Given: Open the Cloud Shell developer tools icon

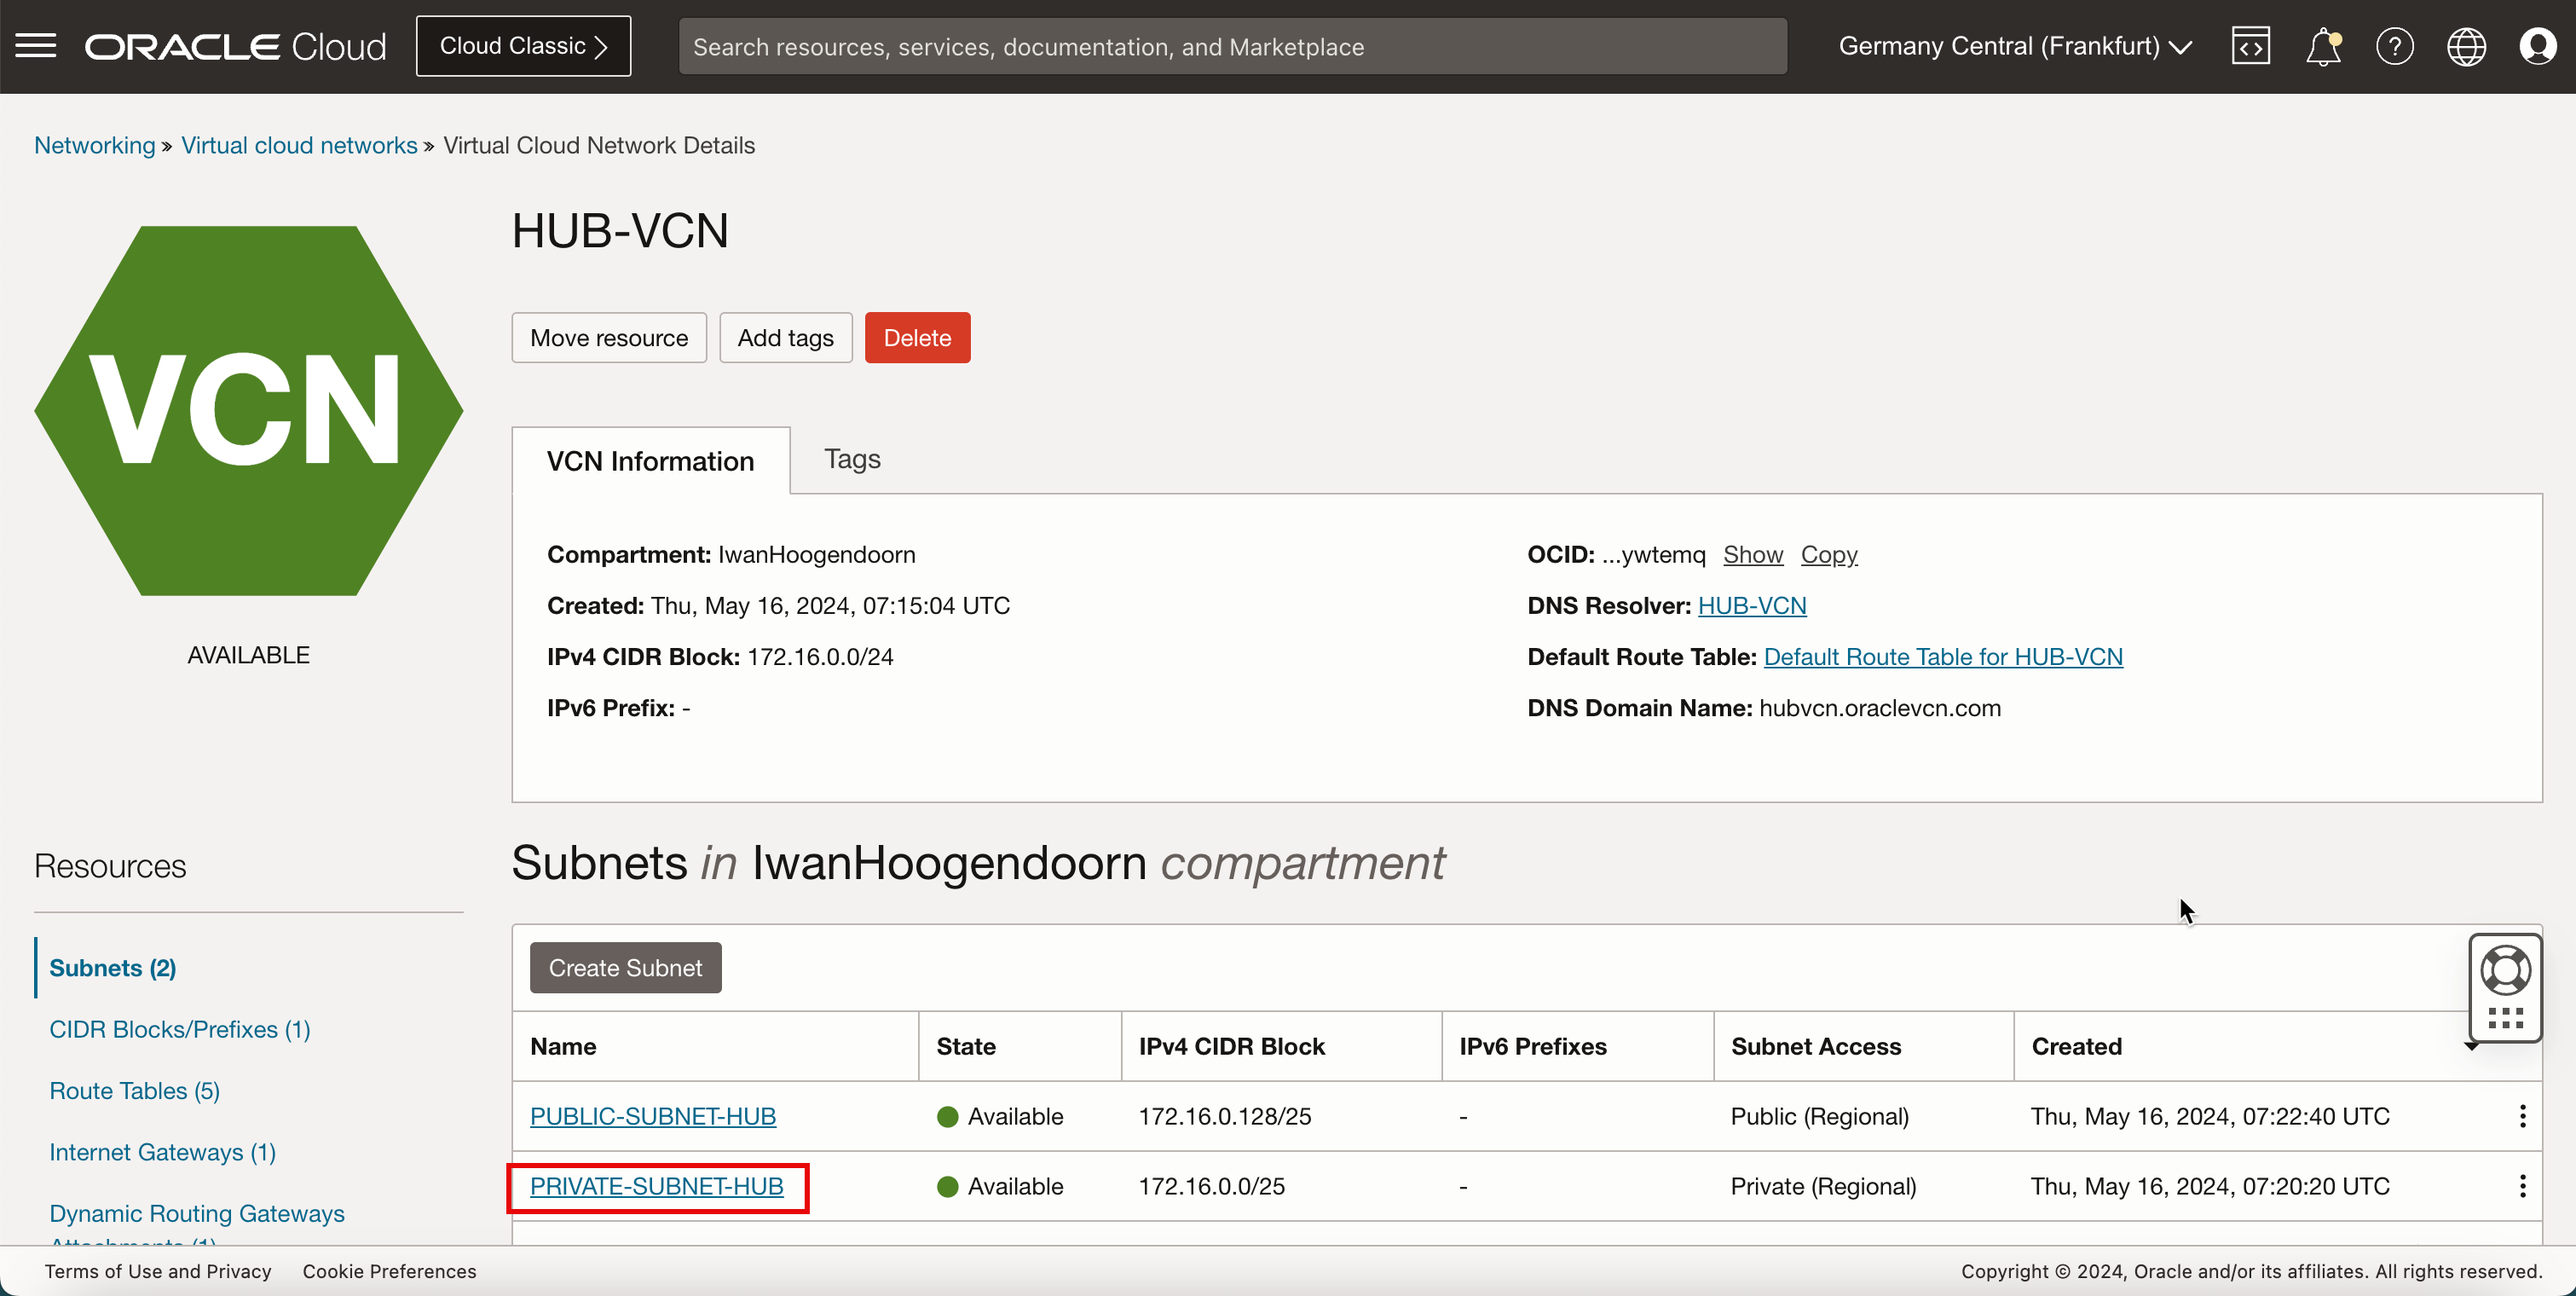Looking at the screenshot, I should click(x=2250, y=46).
